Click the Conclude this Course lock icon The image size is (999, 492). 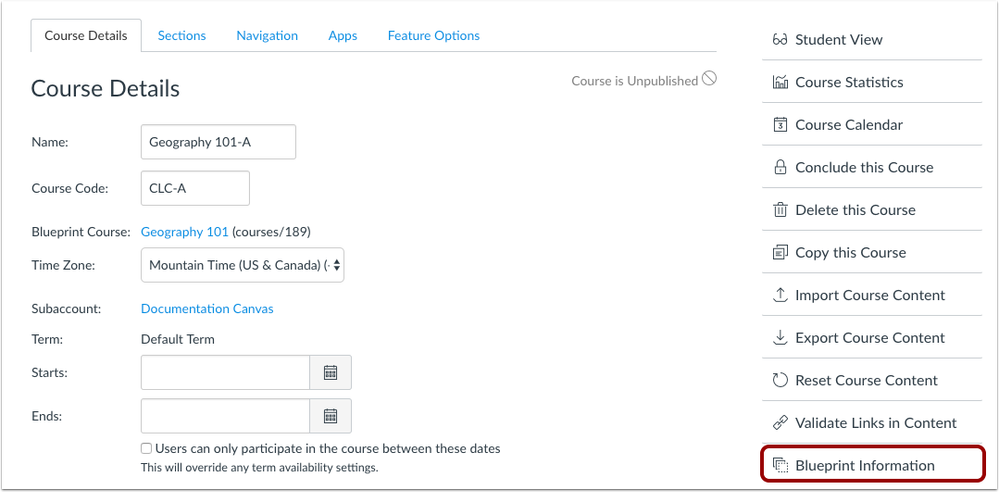780,168
